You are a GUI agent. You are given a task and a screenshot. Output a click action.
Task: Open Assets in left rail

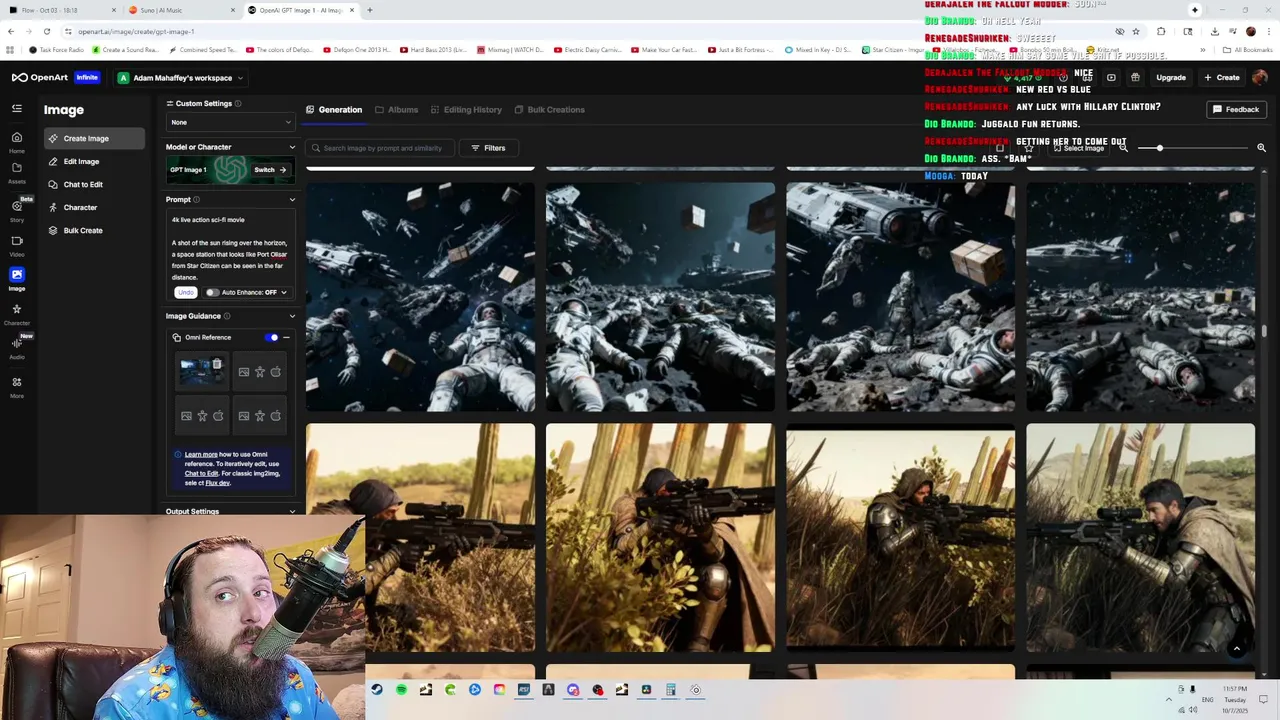click(x=17, y=172)
